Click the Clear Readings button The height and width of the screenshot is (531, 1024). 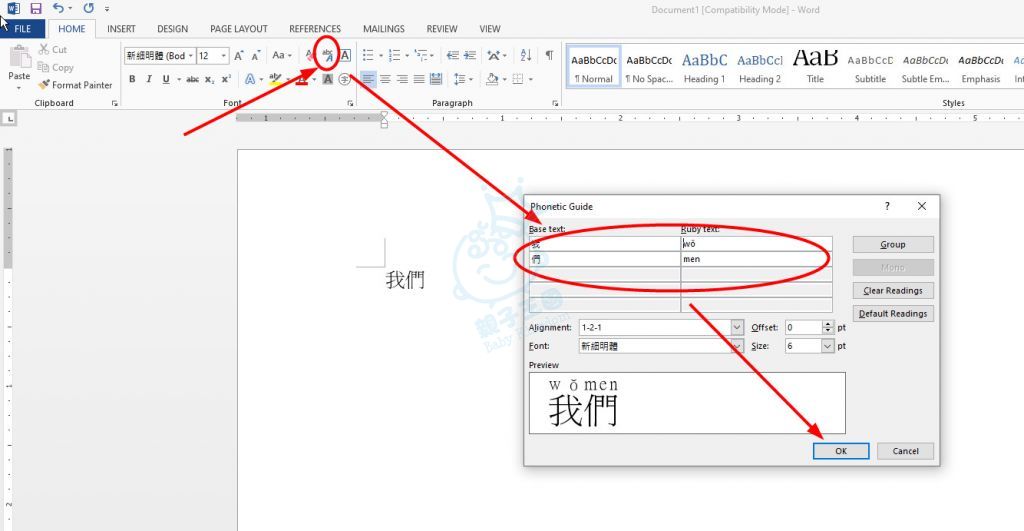(x=893, y=291)
